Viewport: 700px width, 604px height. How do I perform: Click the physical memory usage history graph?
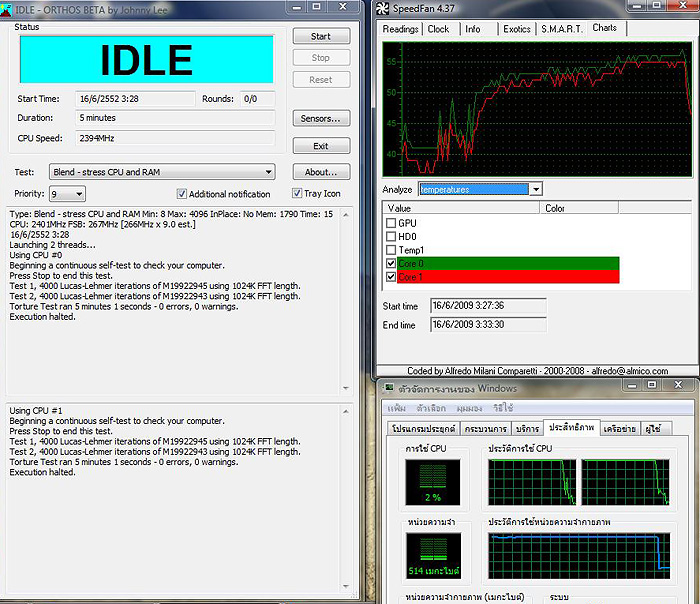coord(579,556)
